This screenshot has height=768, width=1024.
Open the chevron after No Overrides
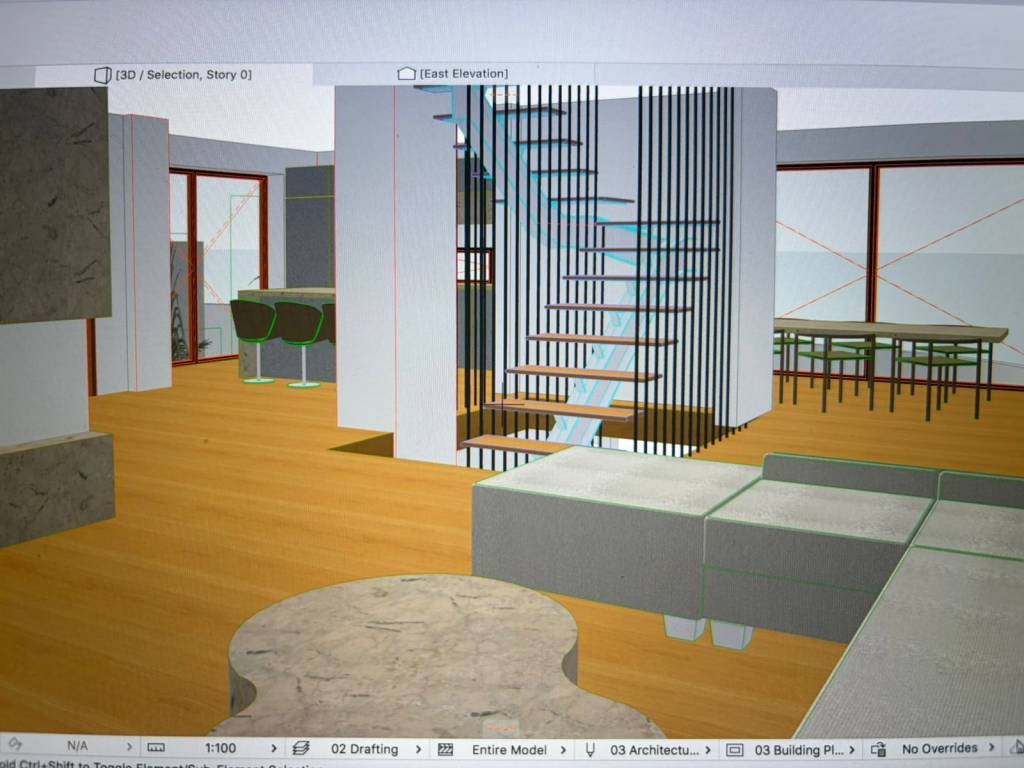coord(992,747)
